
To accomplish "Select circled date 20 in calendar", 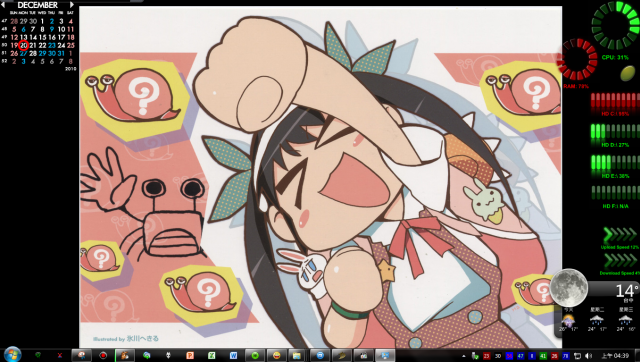I will pos(24,45).
